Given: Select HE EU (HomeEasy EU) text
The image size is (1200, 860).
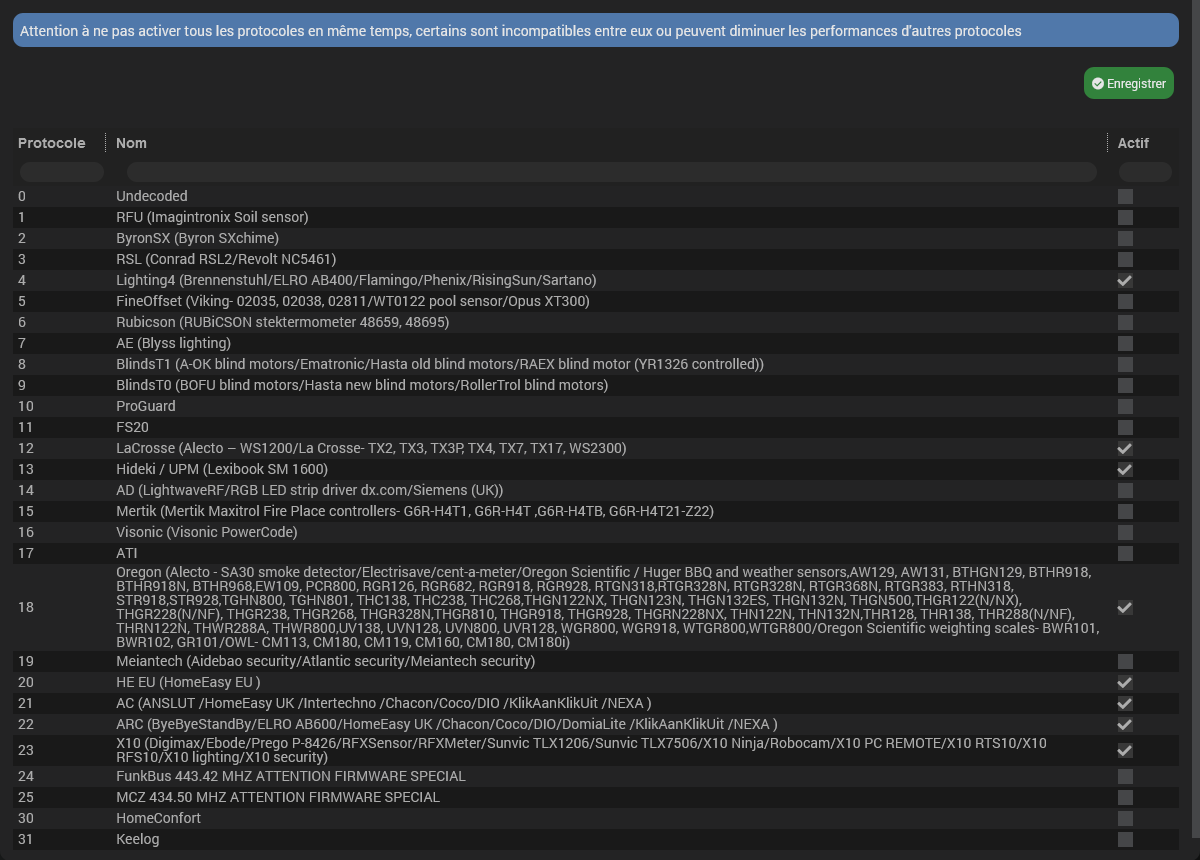Looking at the screenshot, I should tap(188, 682).
